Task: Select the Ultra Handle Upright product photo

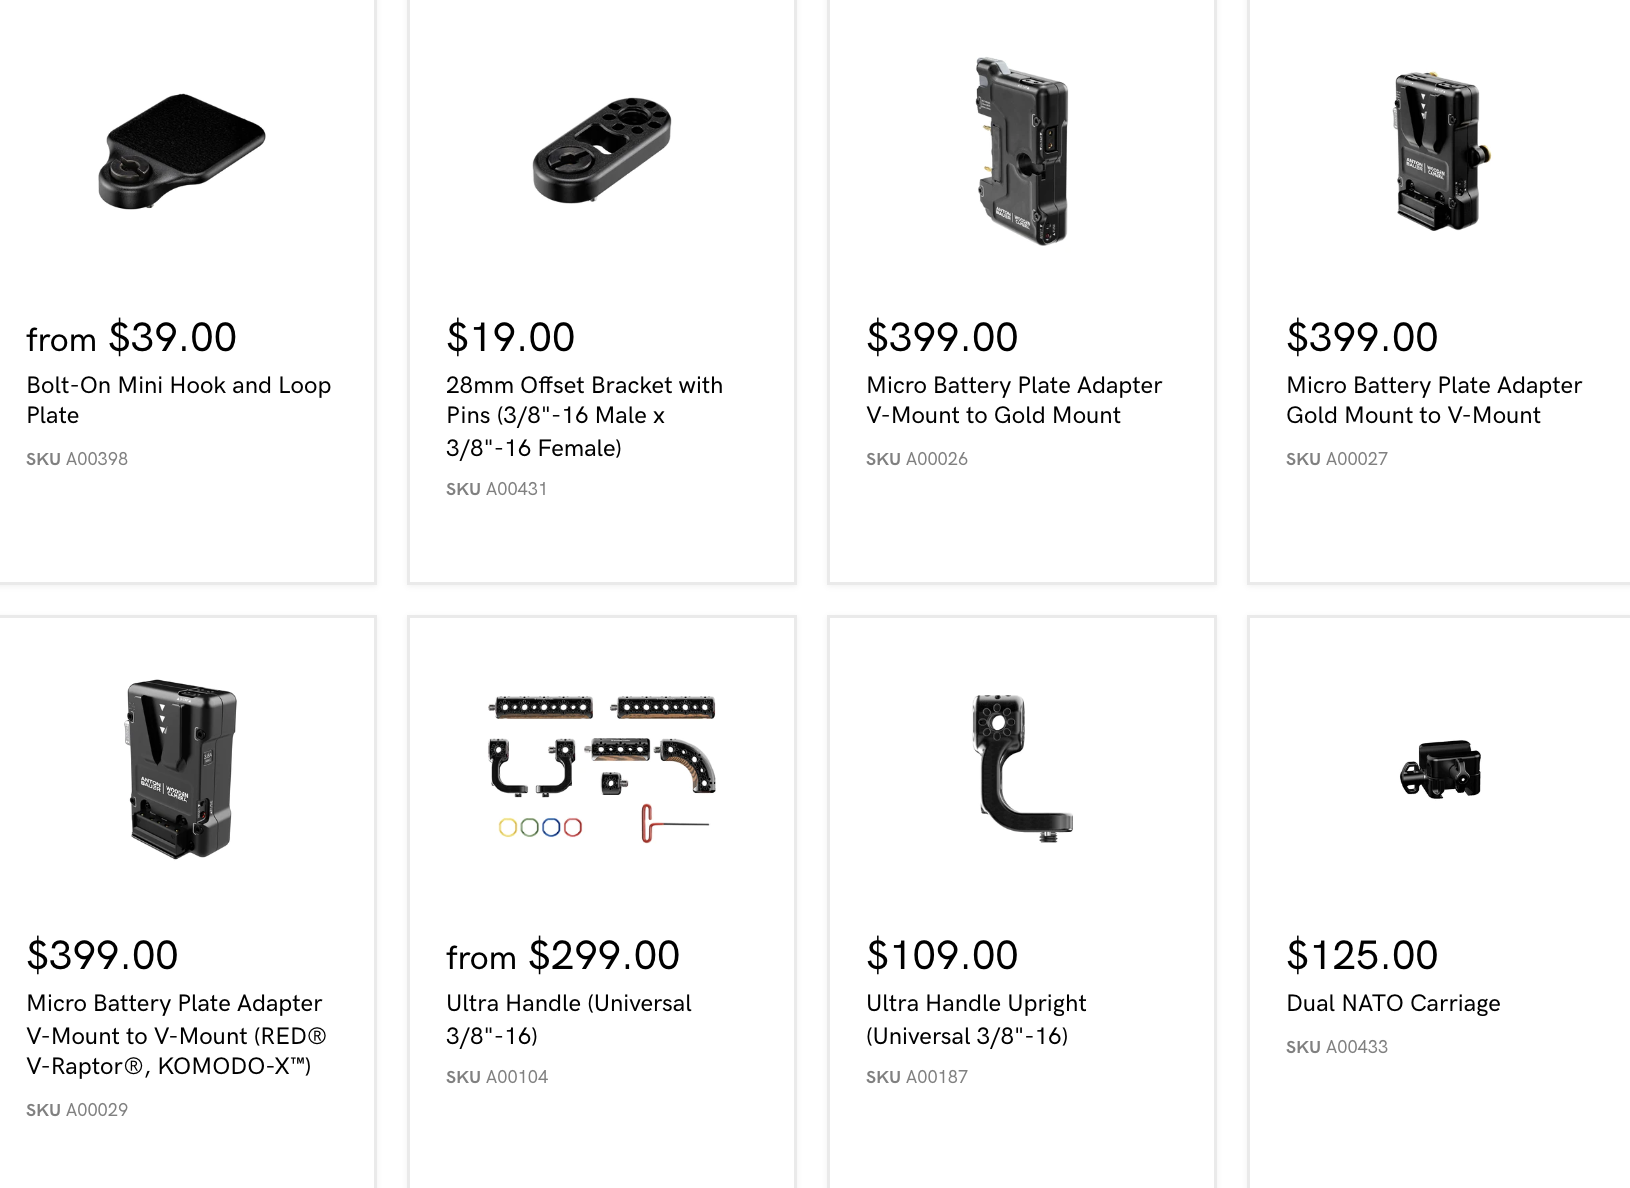Action: (1021, 768)
